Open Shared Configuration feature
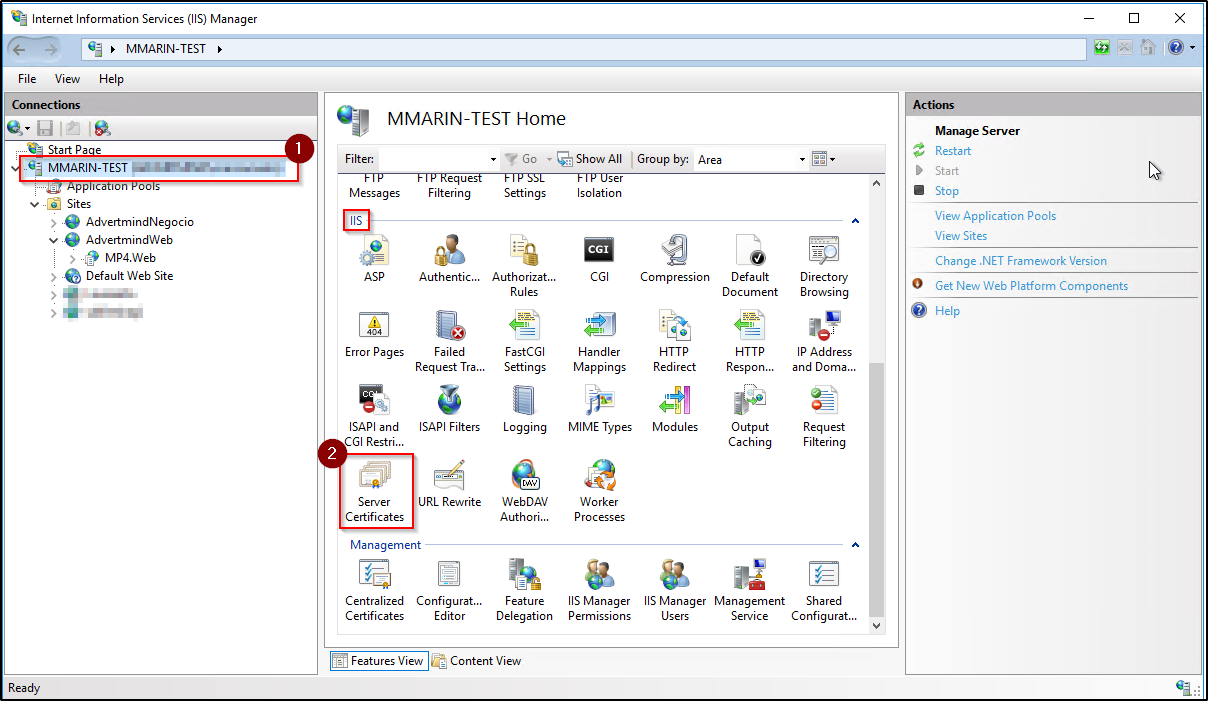Viewport: 1208px width, 701px height. point(824,590)
